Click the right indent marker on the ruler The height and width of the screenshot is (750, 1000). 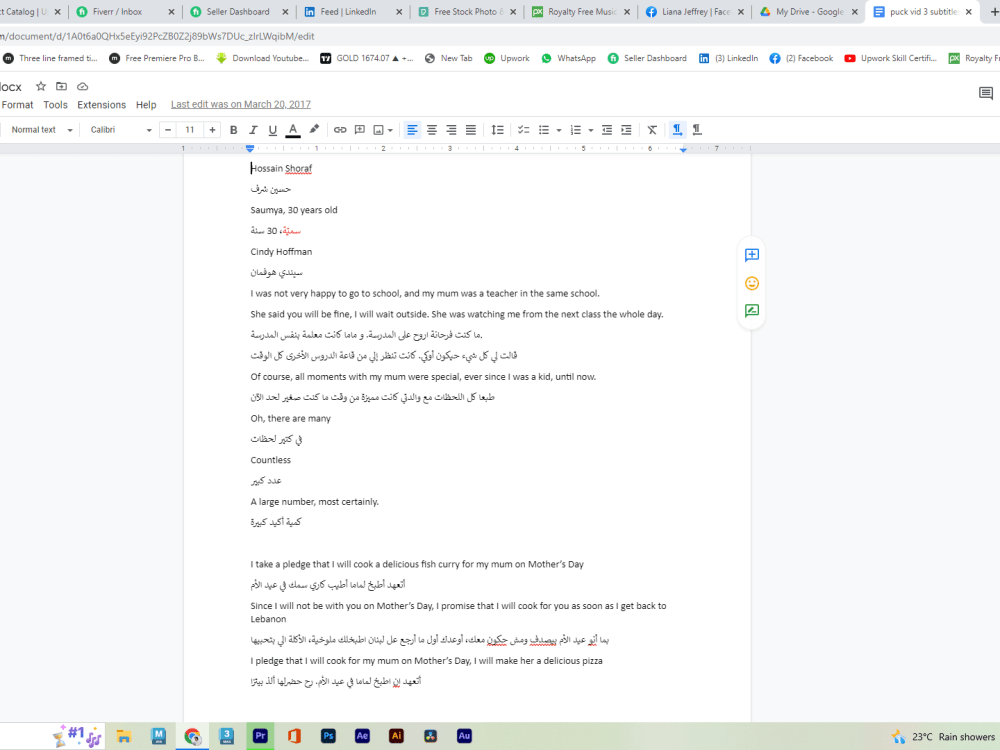[x=683, y=149]
